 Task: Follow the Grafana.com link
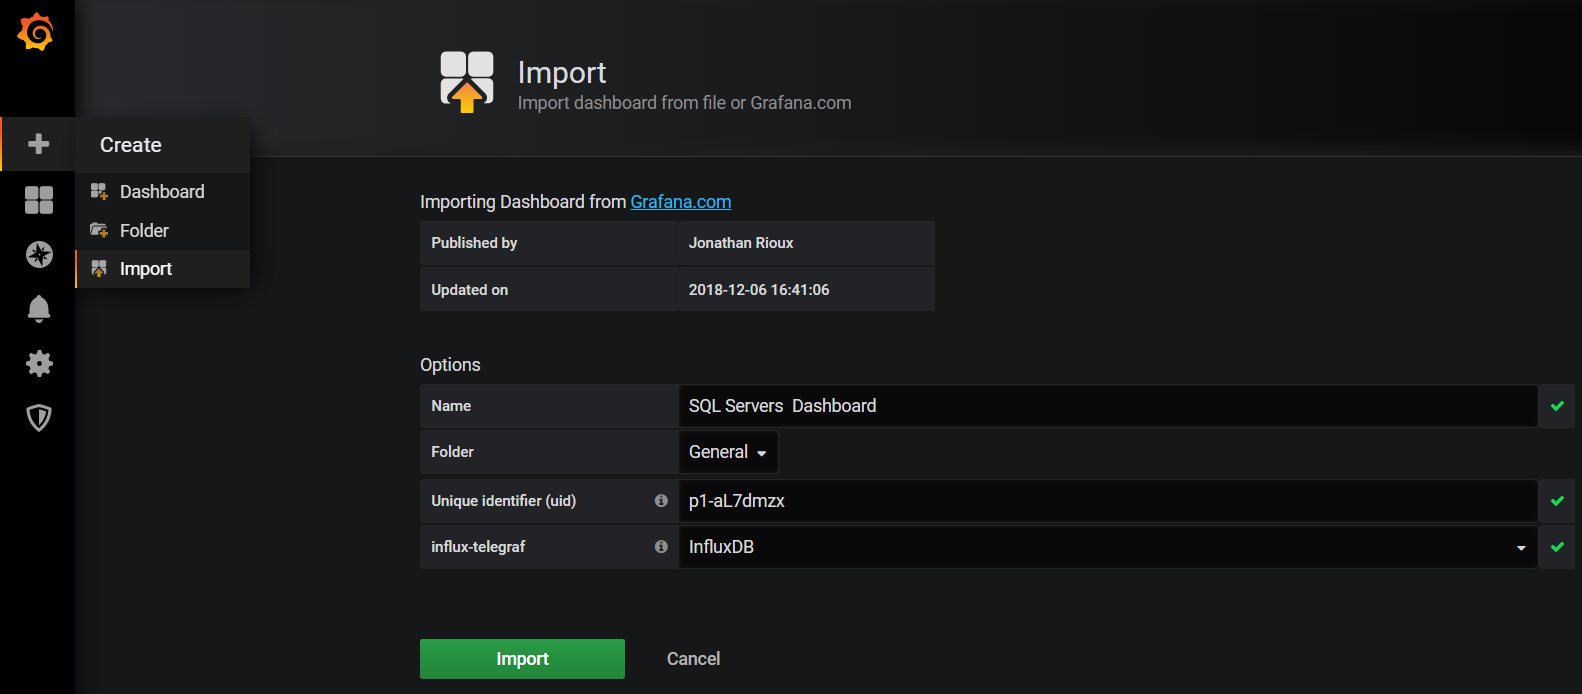681,202
